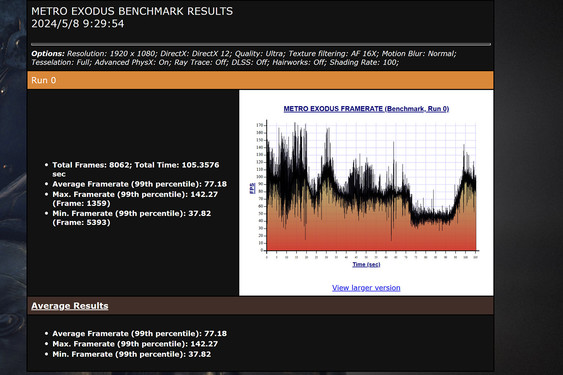The image size is (563, 375).
Task: Select Run 0 Average Framerate 77.18 entry
Action: [139, 184]
